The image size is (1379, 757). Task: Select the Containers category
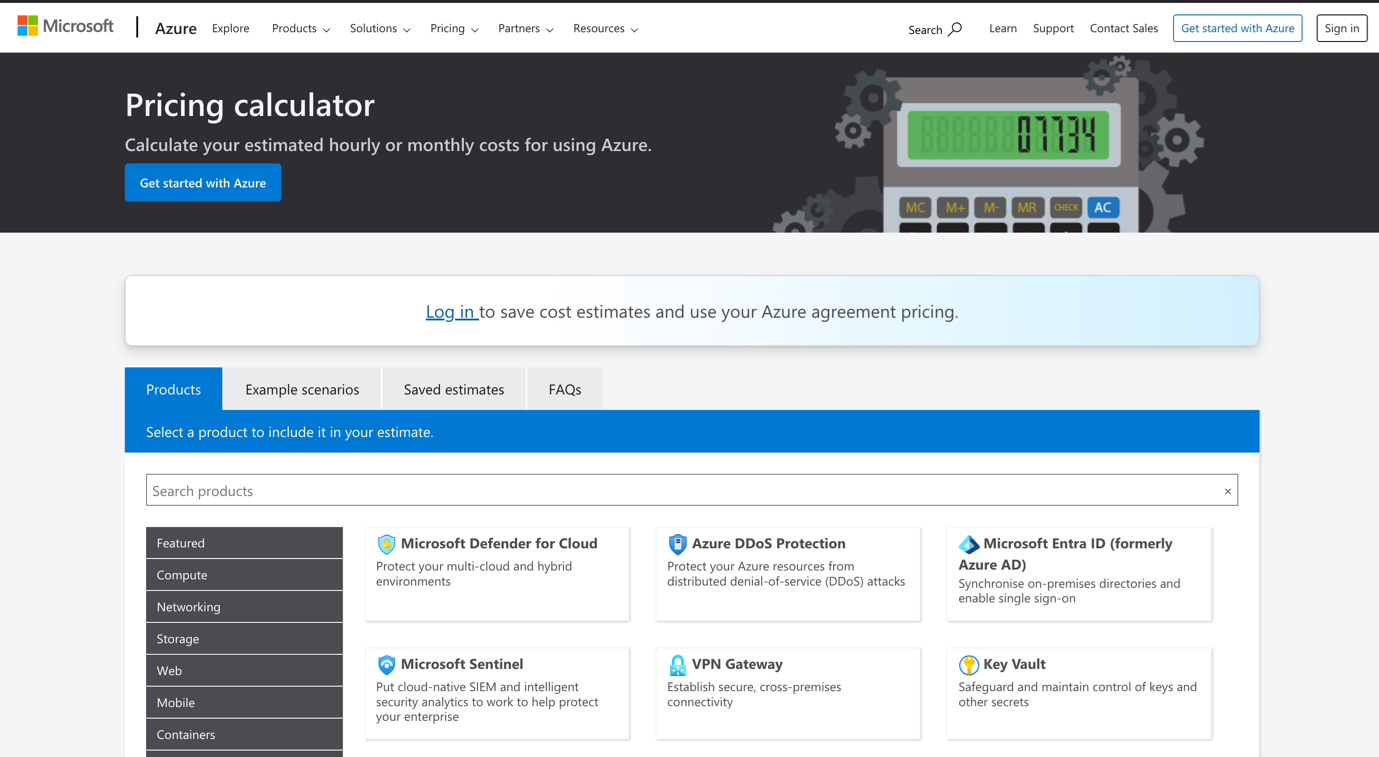coord(244,735)
